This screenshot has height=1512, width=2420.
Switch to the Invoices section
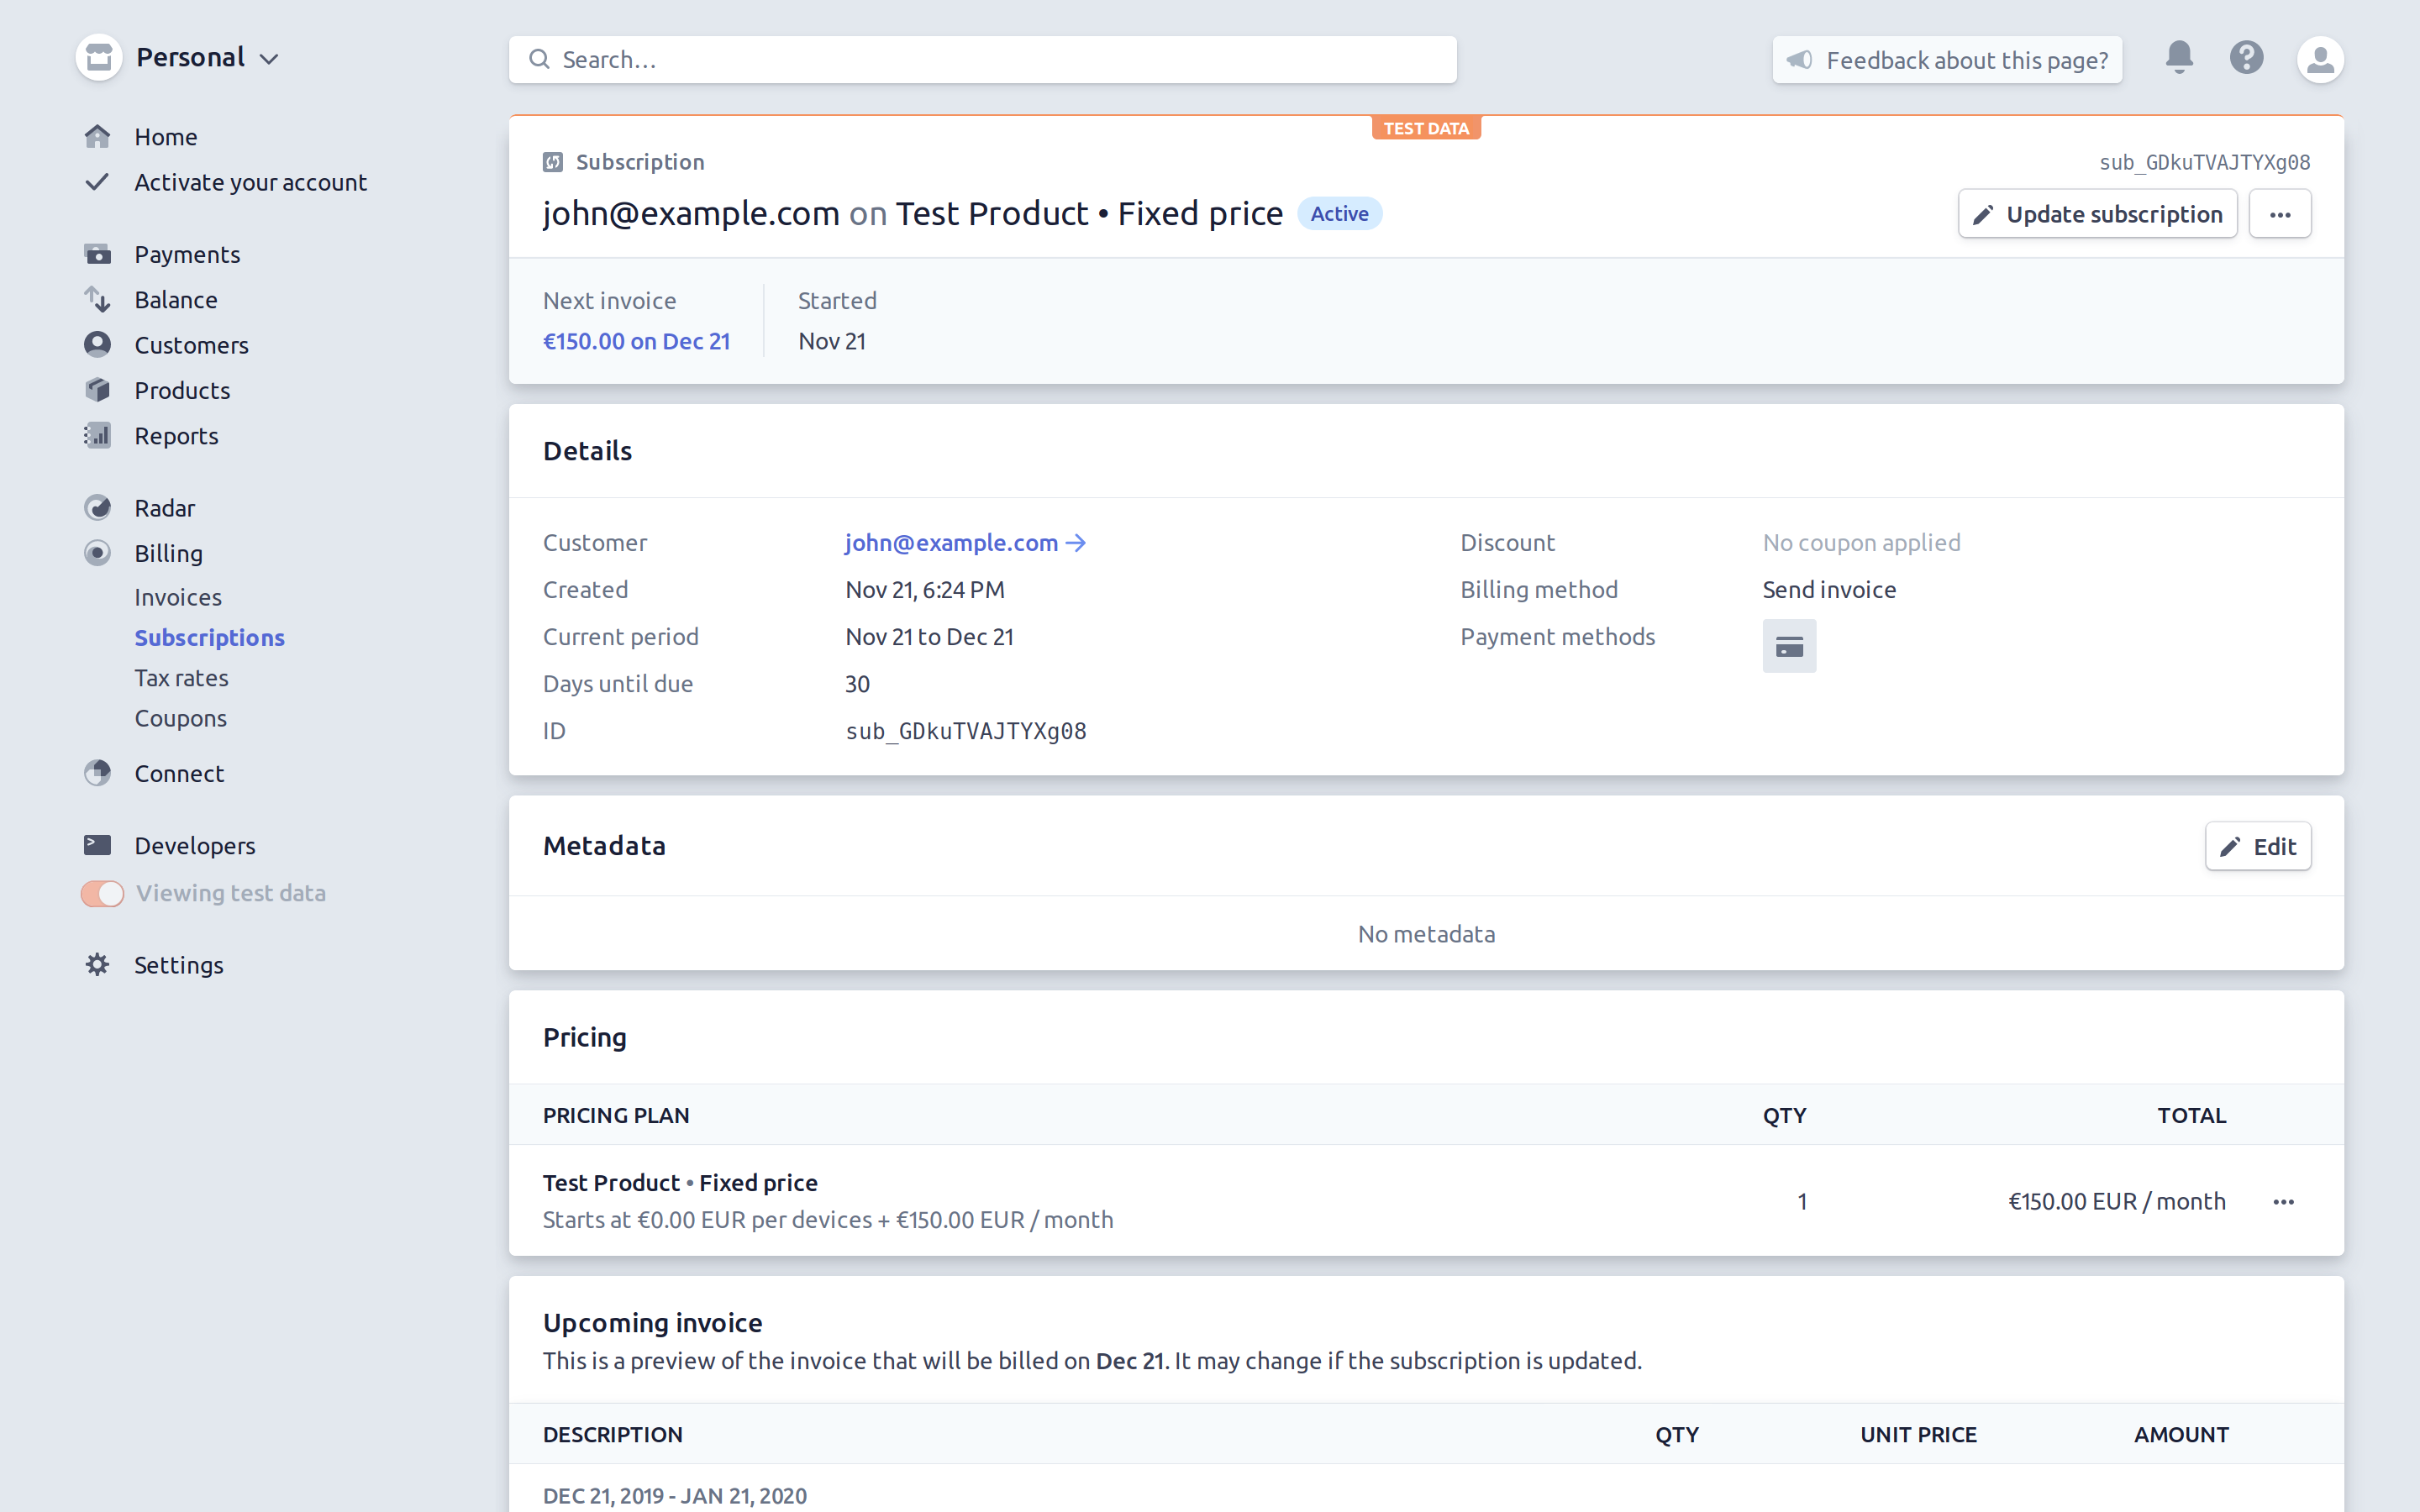point(178,596)
